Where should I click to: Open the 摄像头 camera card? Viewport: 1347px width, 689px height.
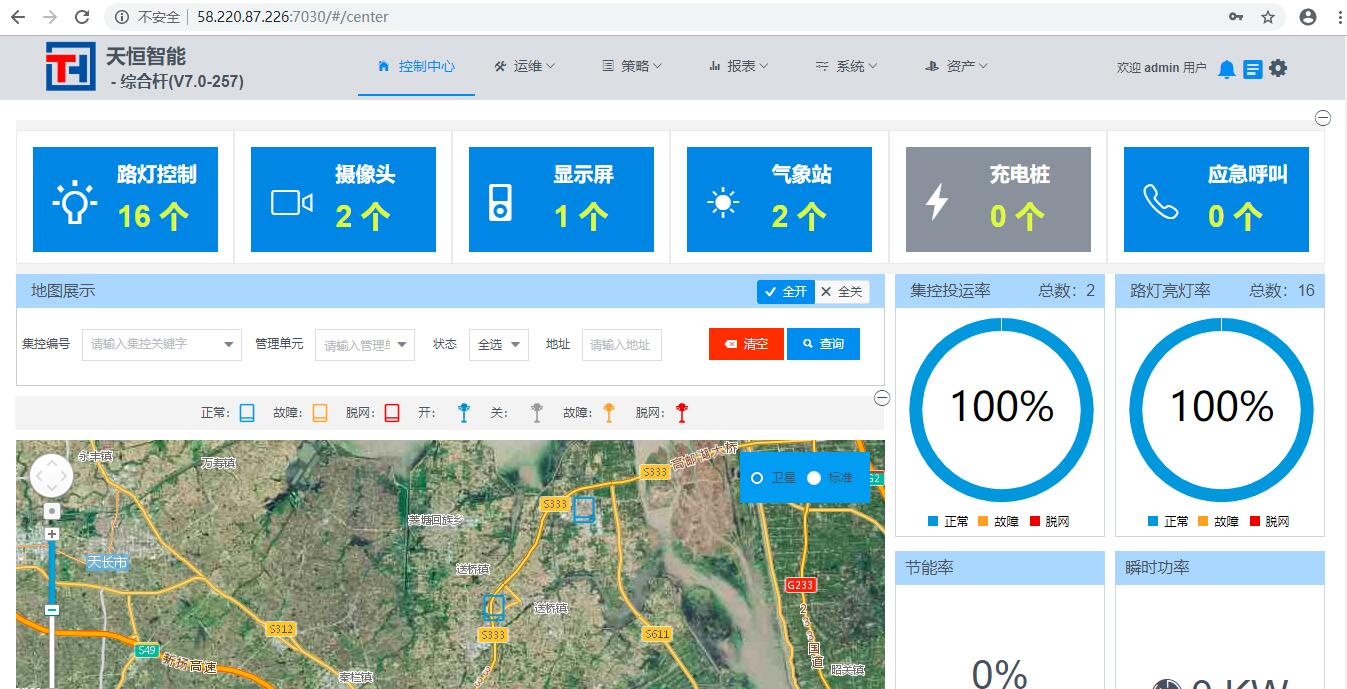tap(343, 199)
